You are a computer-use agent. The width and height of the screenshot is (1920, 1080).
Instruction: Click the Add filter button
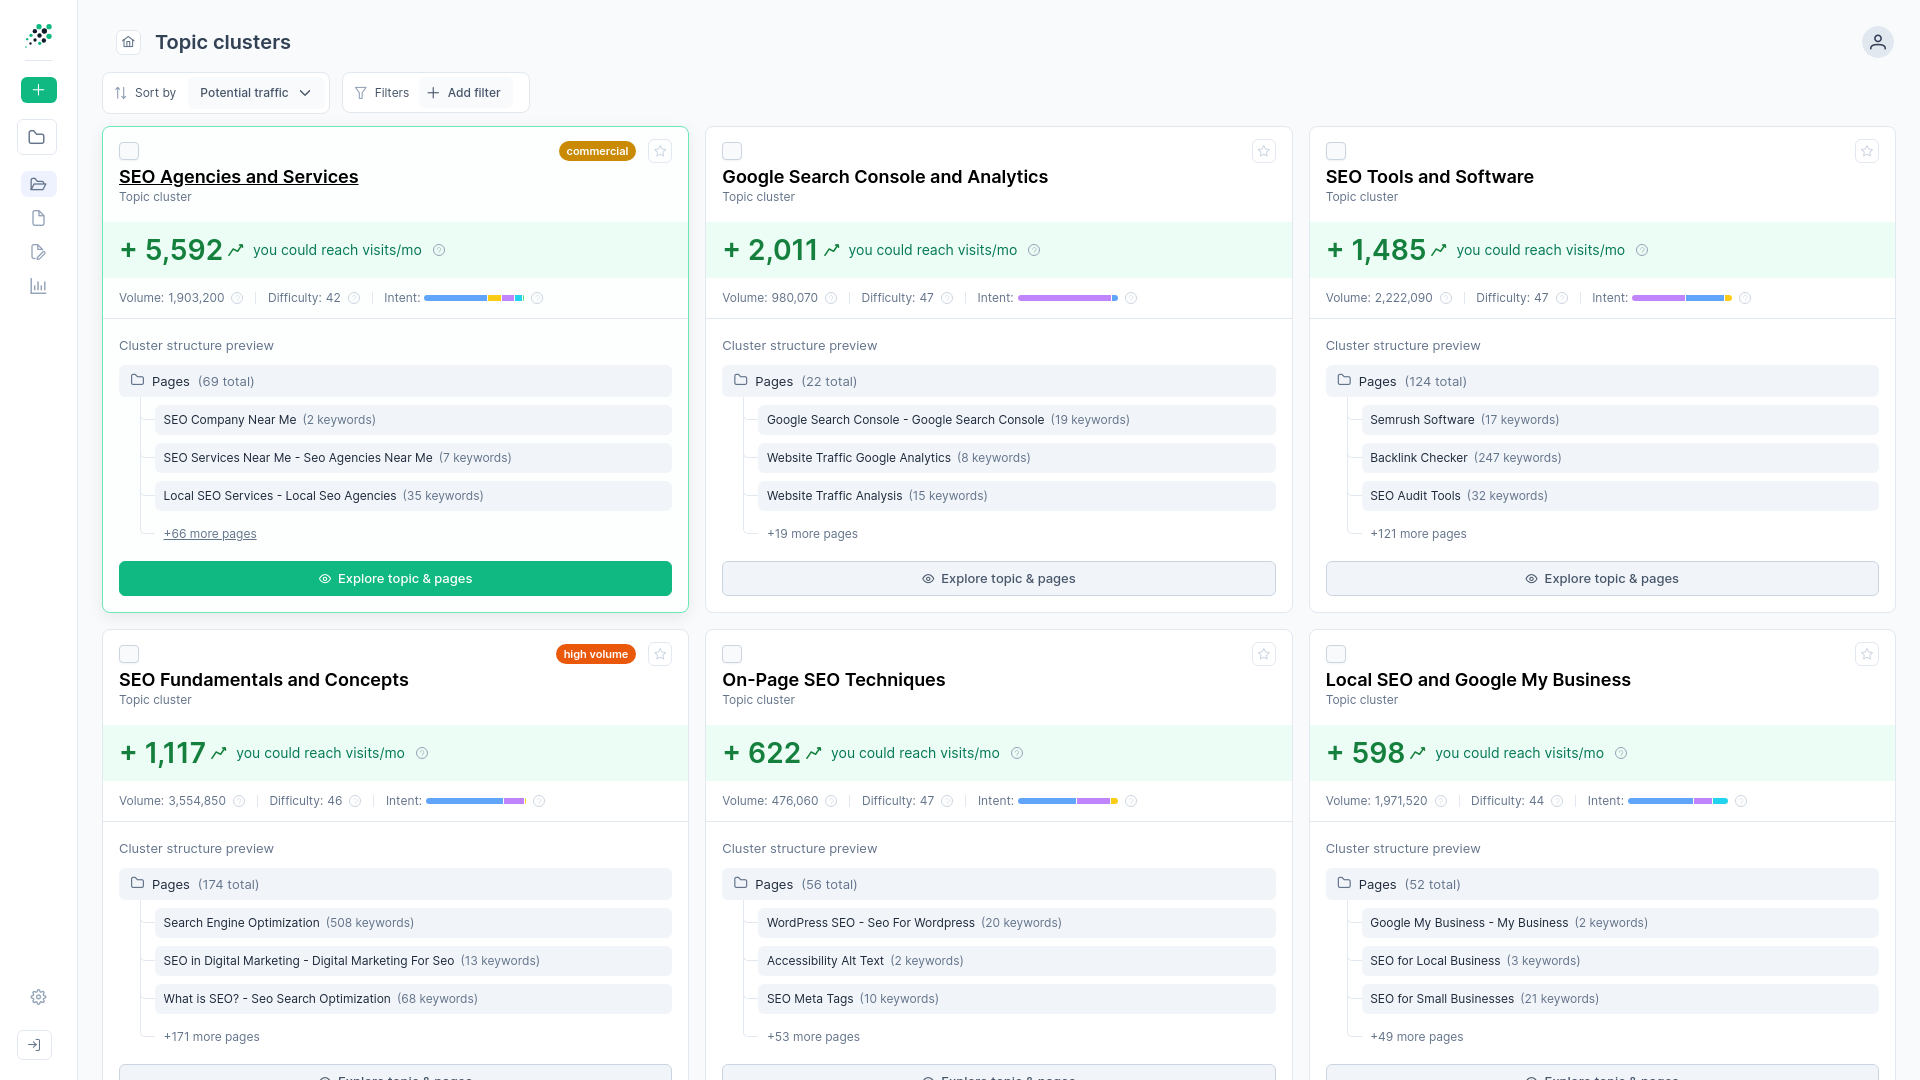point(464,92)
